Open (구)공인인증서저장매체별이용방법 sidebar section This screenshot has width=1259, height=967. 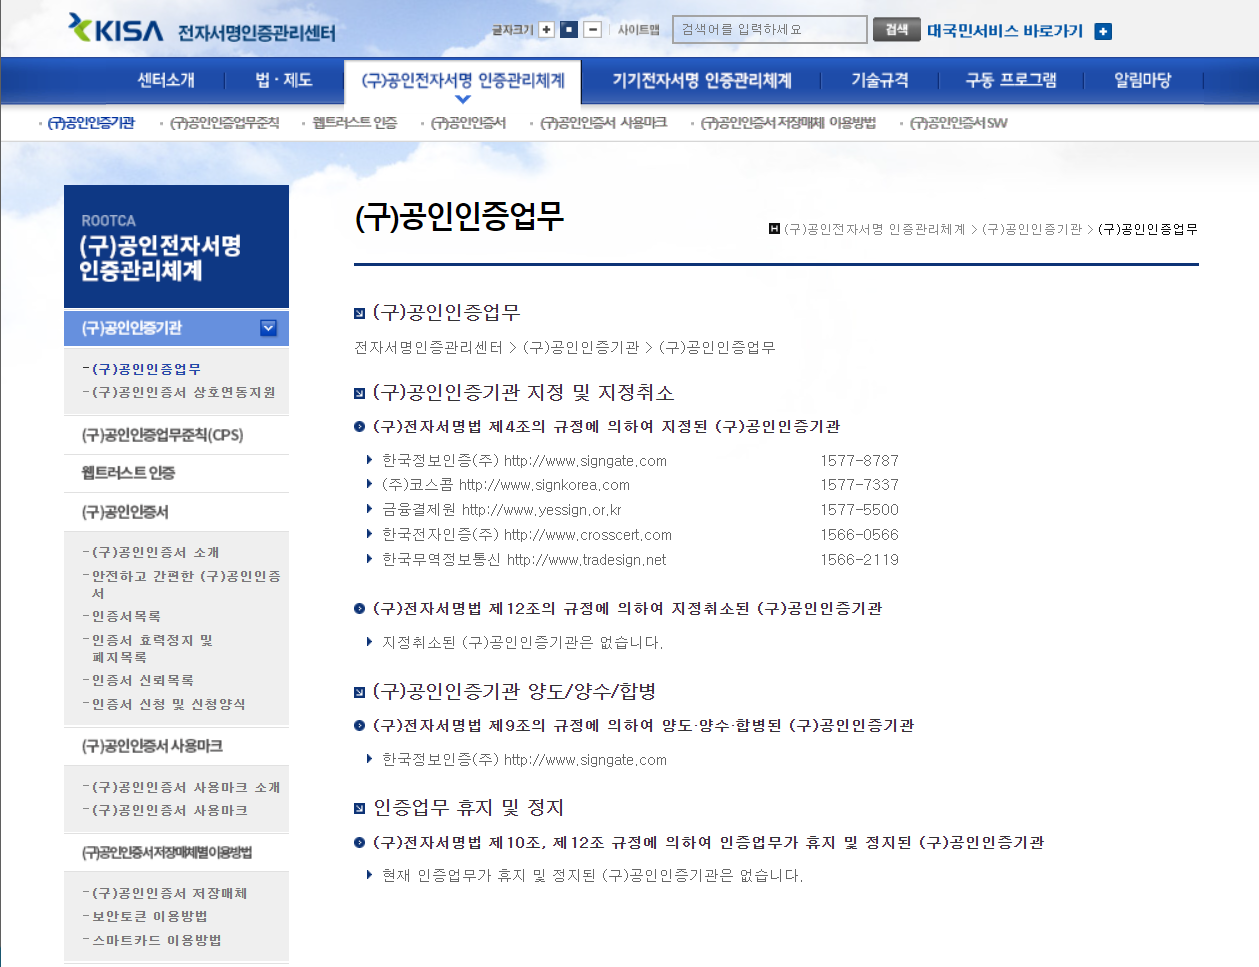click(167, 852)
